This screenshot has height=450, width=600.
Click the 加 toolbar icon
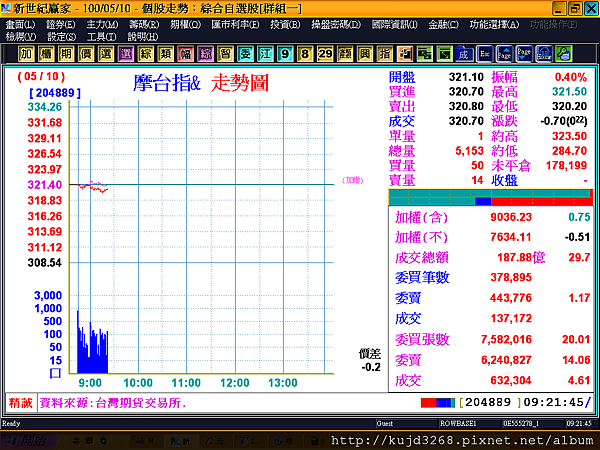click(26, 54)
